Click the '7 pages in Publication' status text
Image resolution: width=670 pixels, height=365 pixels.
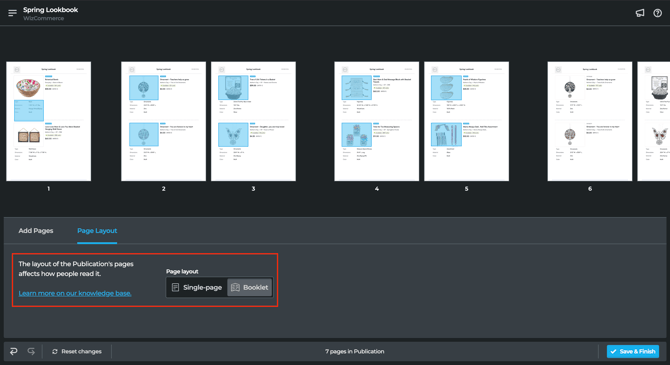tap(355, 351)
